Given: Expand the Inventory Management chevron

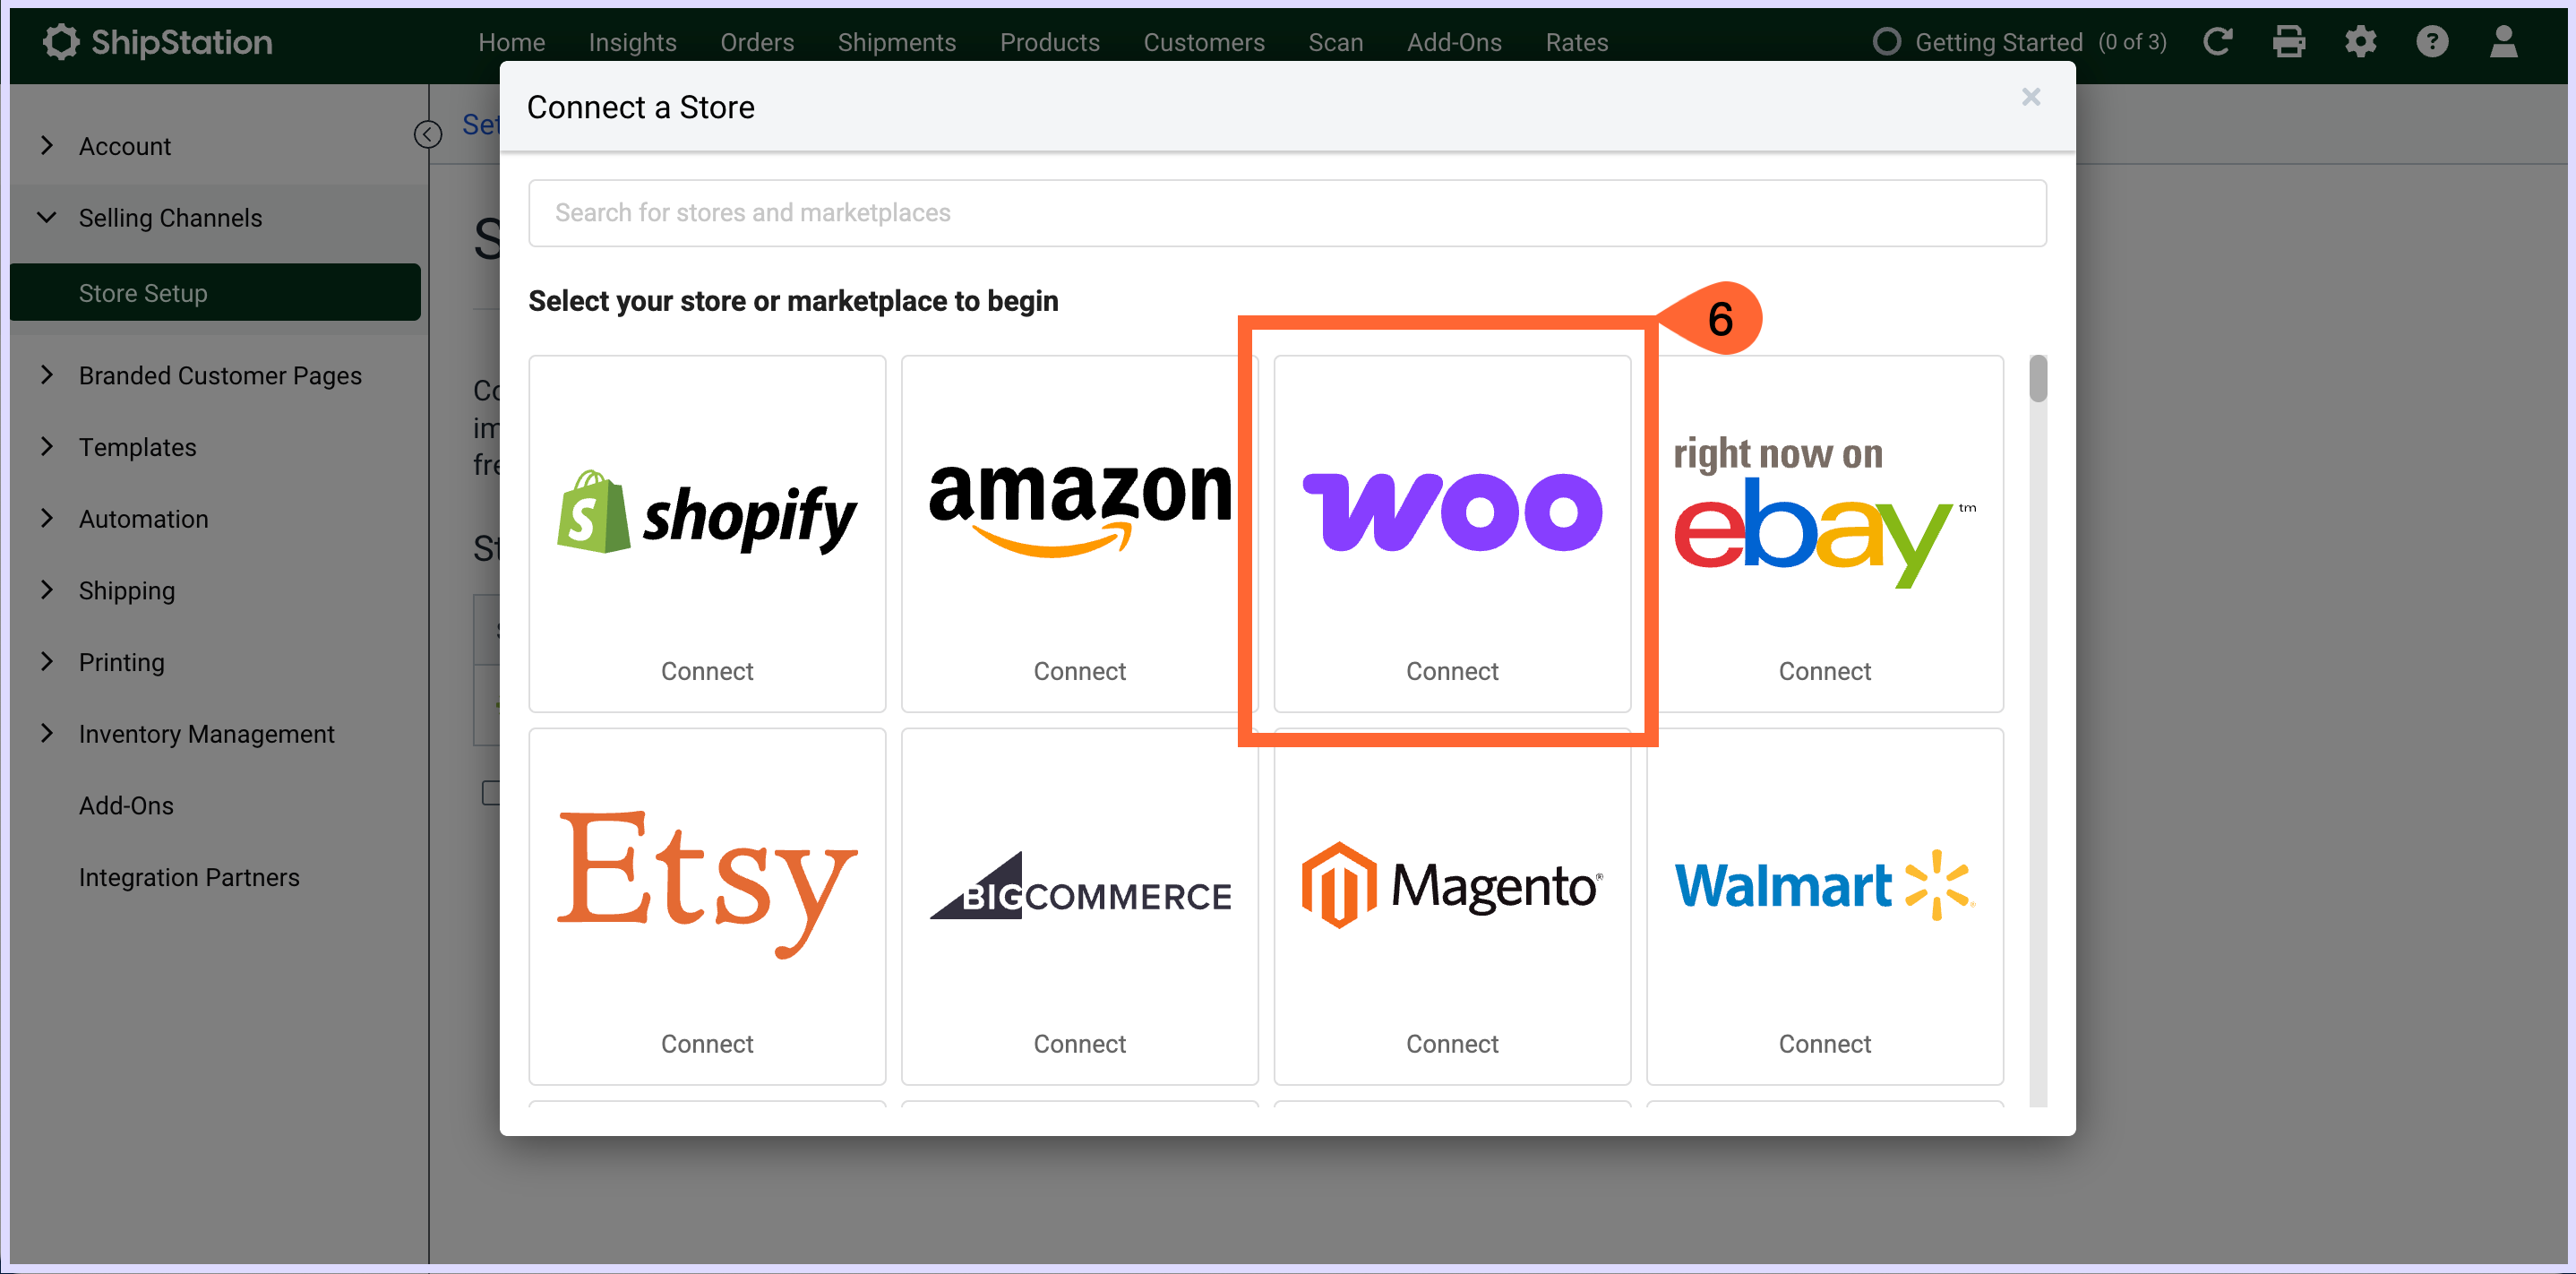Looking at the screenshot, I should (47, 733).
